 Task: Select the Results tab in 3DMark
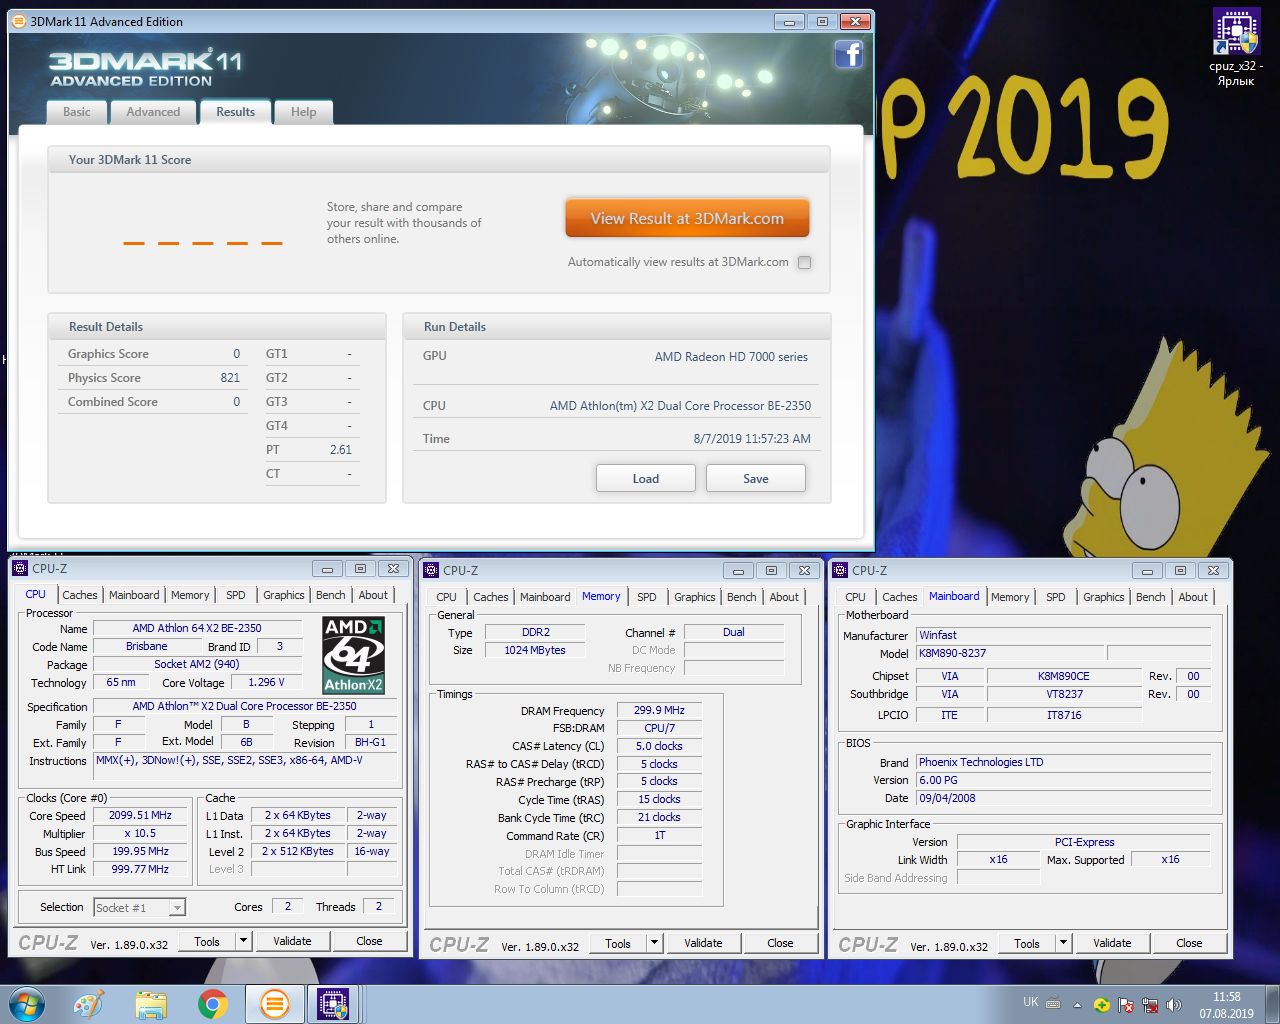[236, 112]
